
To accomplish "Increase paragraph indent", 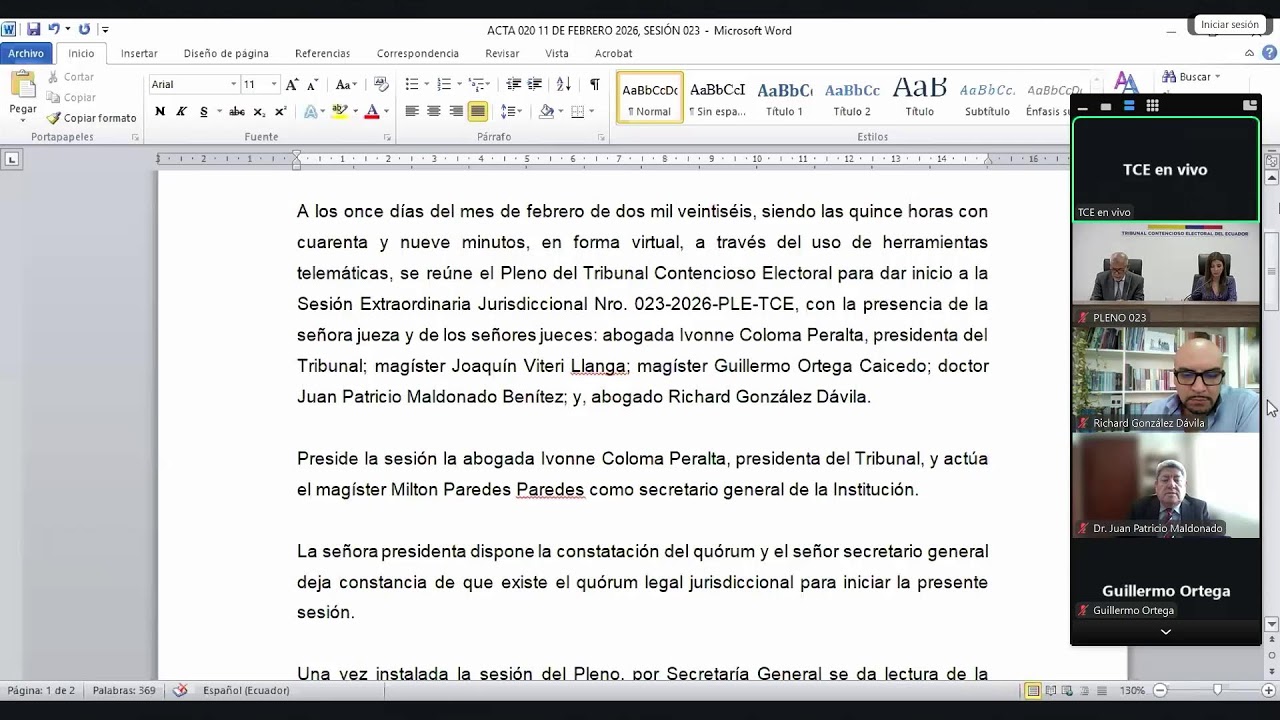I will click(535, 85).
